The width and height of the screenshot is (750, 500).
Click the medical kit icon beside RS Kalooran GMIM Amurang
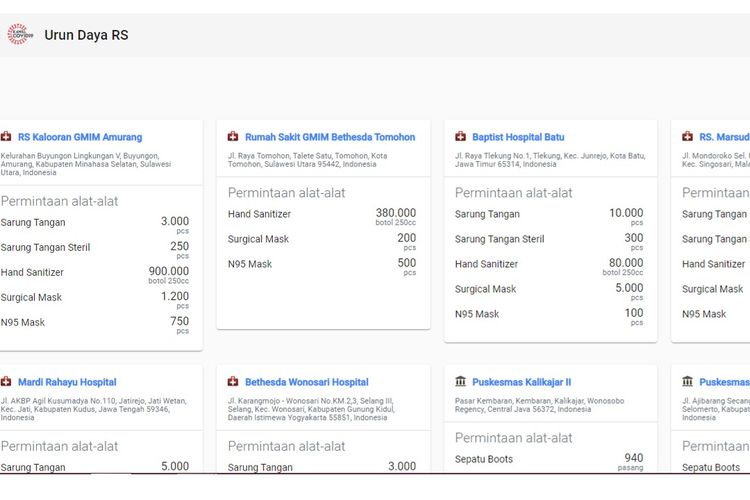tap(6, 137)
